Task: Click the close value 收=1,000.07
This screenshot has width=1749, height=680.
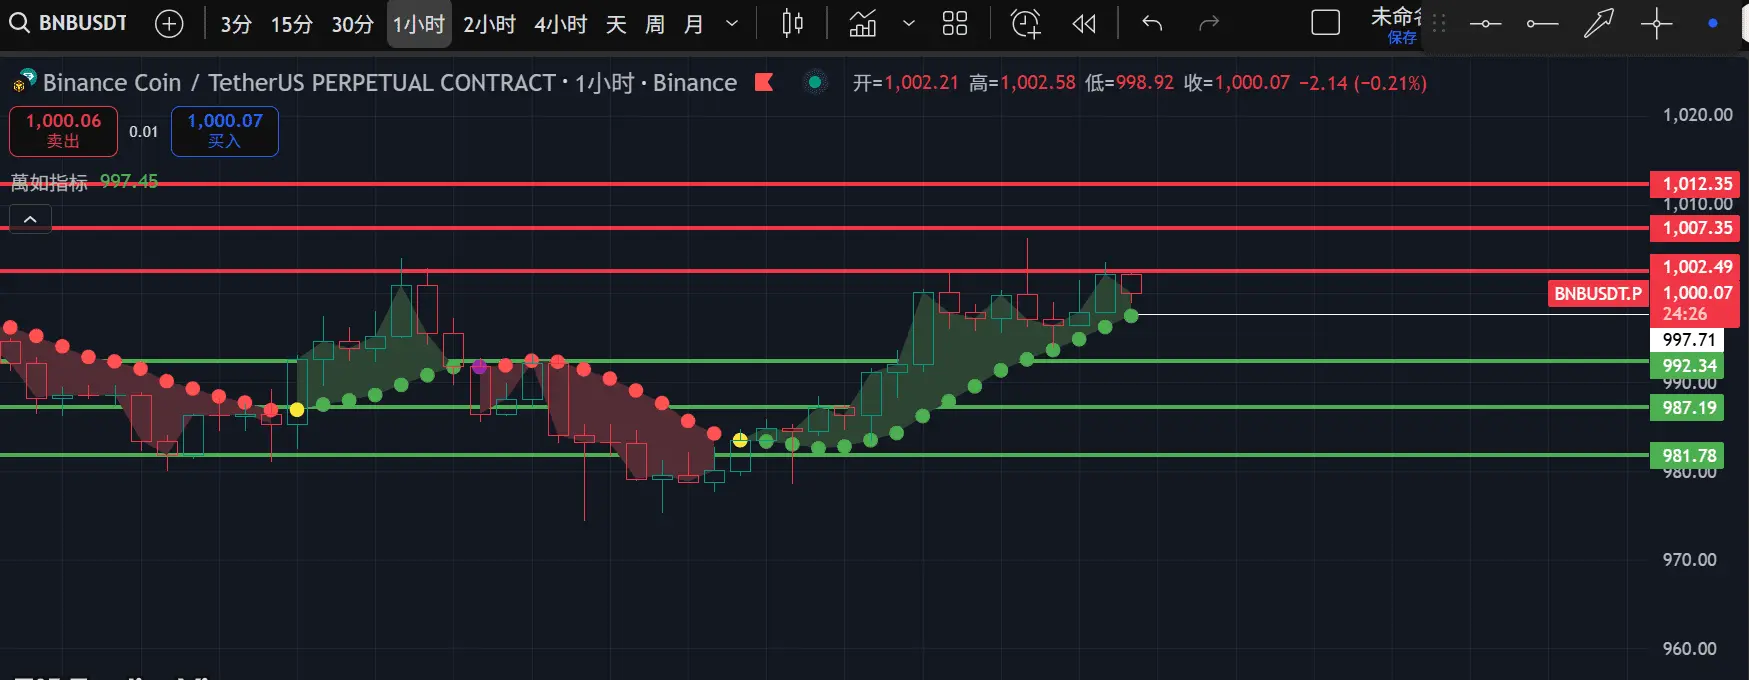Action: tap(1237, 83)
